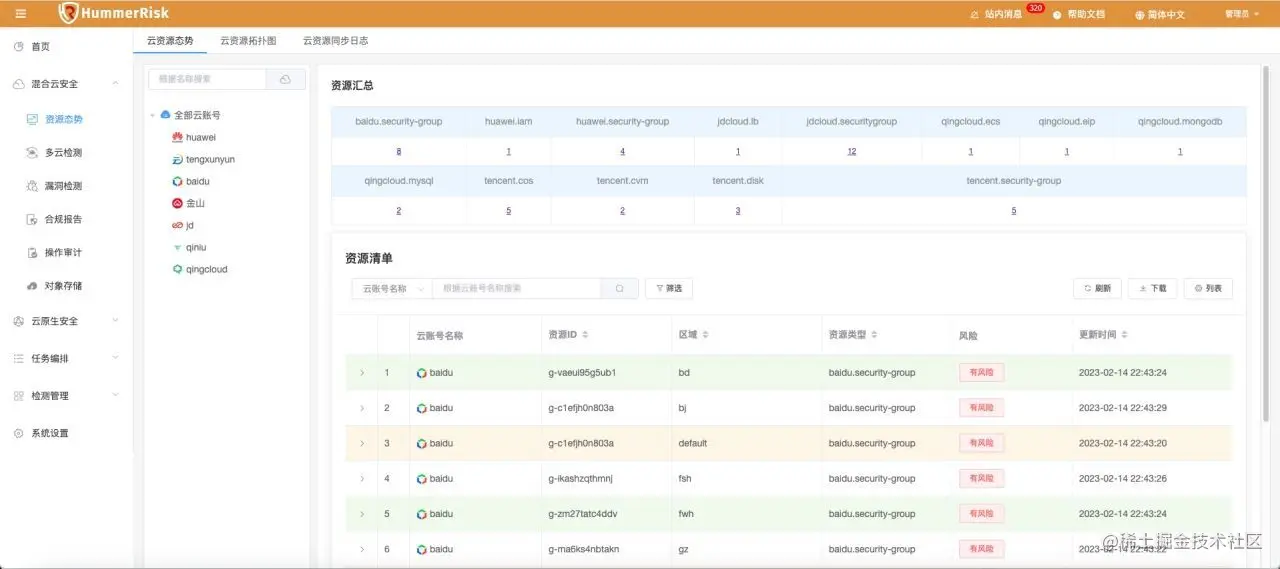Expand table row 4 g-ikashzqthmnj
Viewport: 1280px width, 569px height.
[362, 479]
